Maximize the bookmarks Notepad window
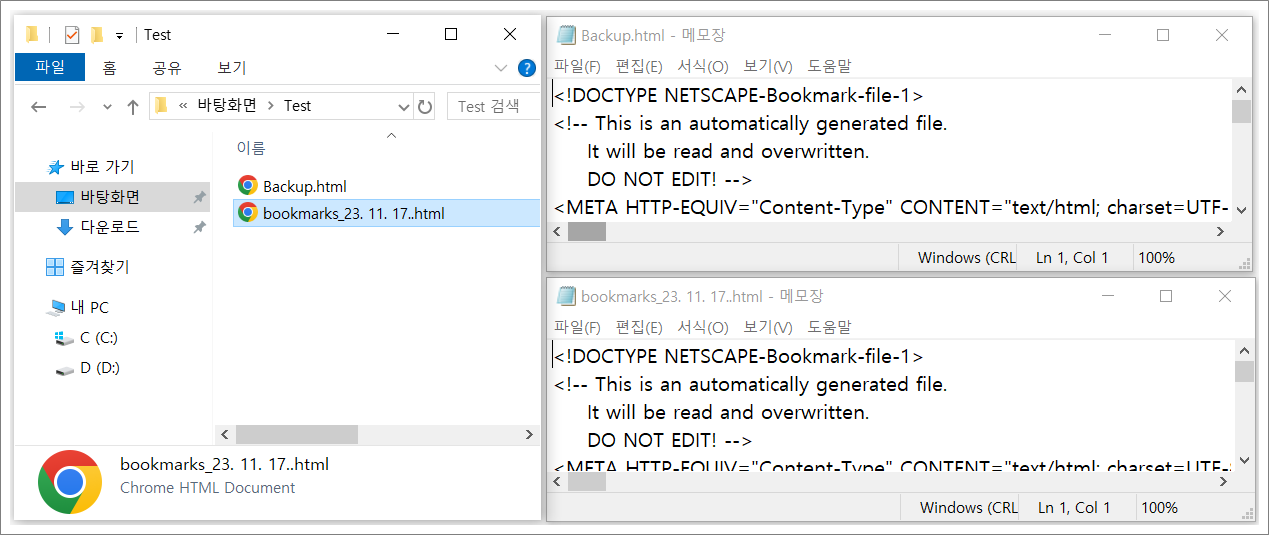Image resolution: width=1269 pixels, height=535 pixels. click(x=1165, y=296)
